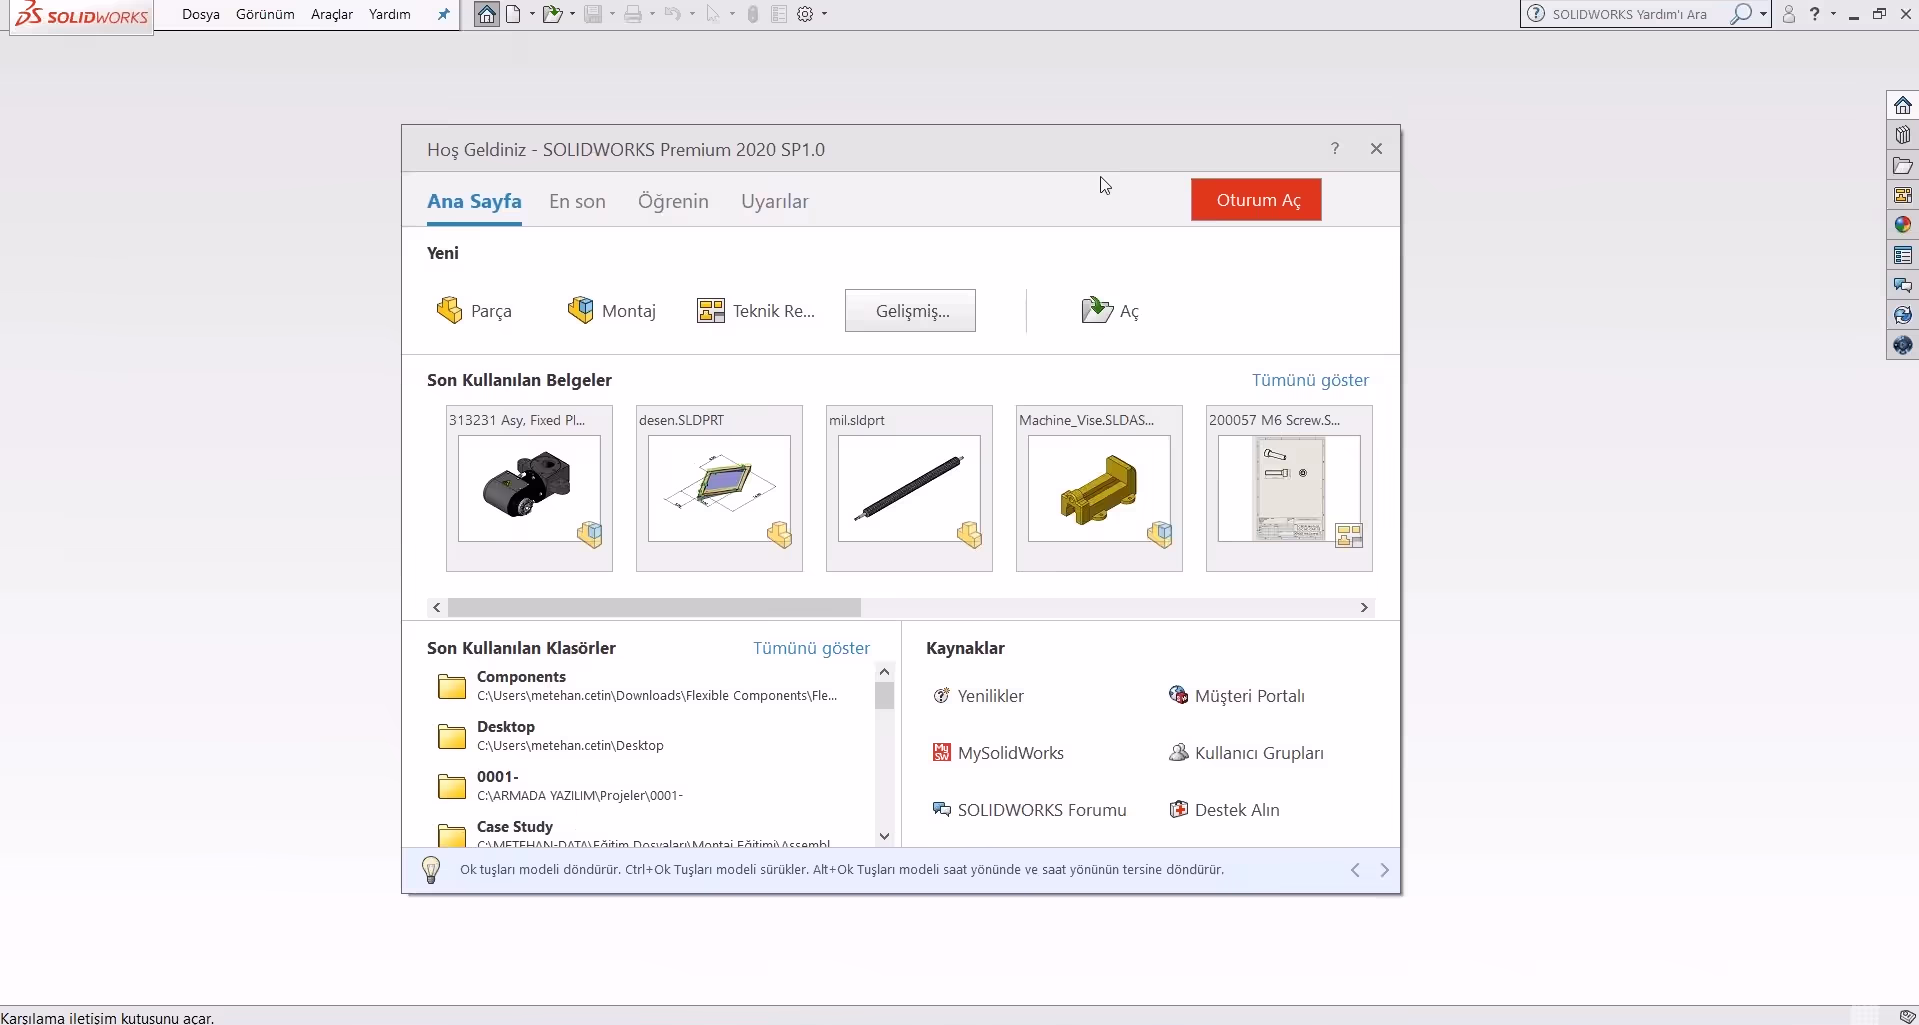
Task: Open the Machine_Vise.SLDAS... thumbnail
Action: [1099, 488]
